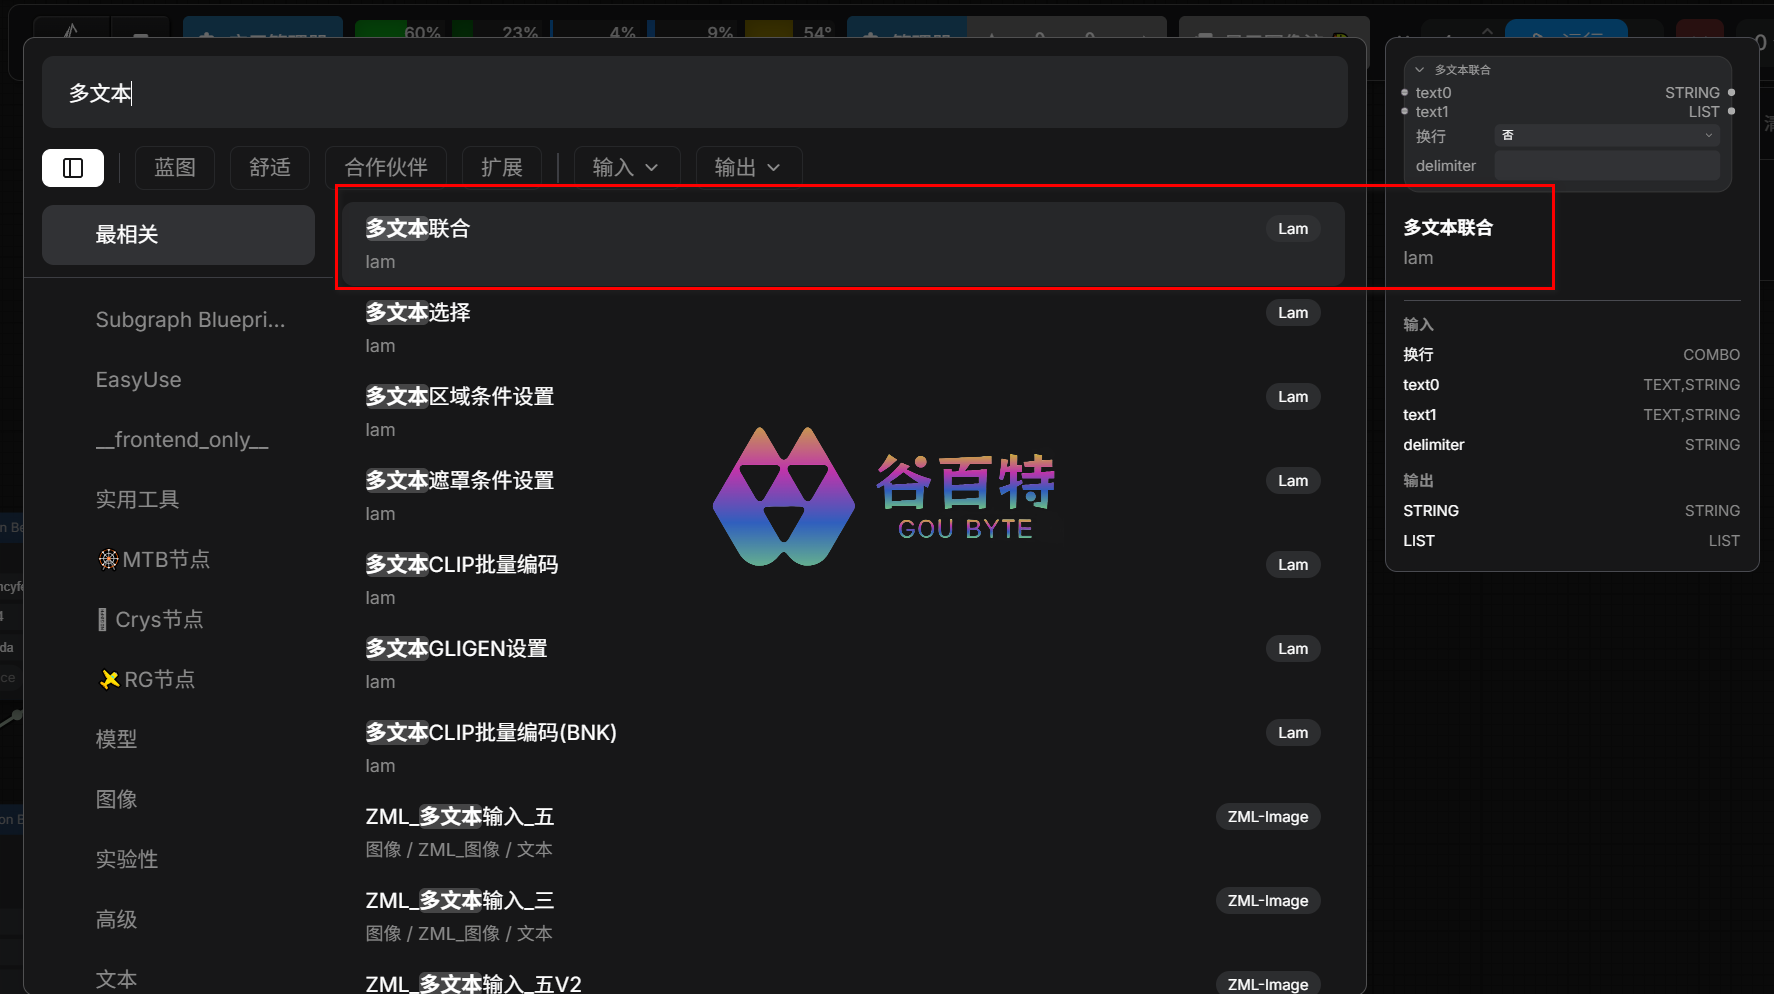Toggle the category sidebar panel icon button

(73, 167)
